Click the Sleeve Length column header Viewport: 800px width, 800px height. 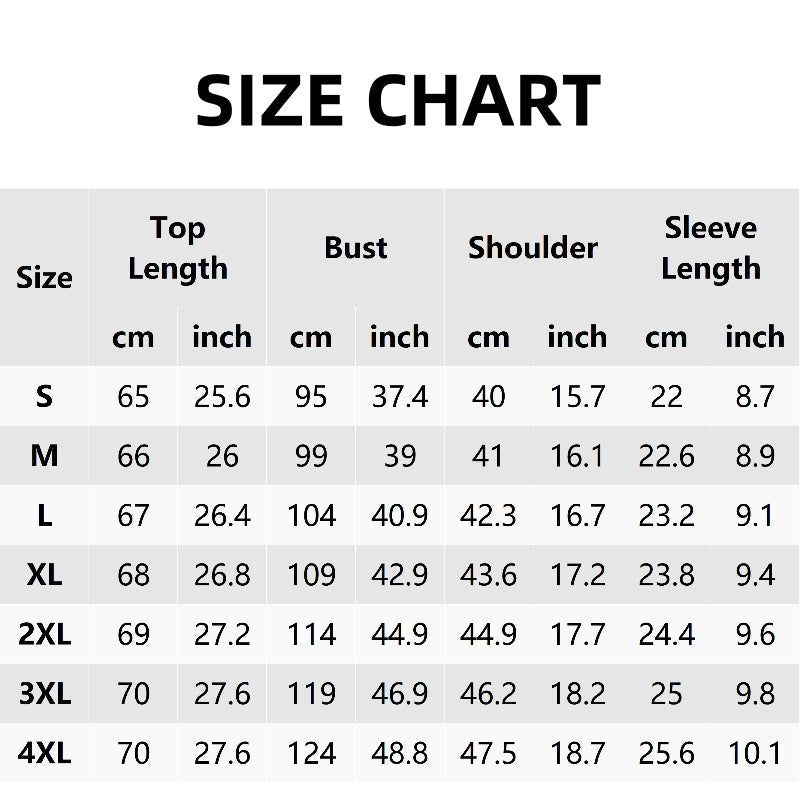pos(711,248)
